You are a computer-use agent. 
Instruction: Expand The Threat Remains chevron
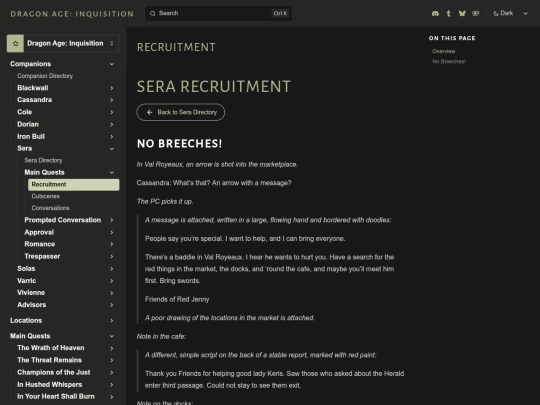tap(112, 360)
